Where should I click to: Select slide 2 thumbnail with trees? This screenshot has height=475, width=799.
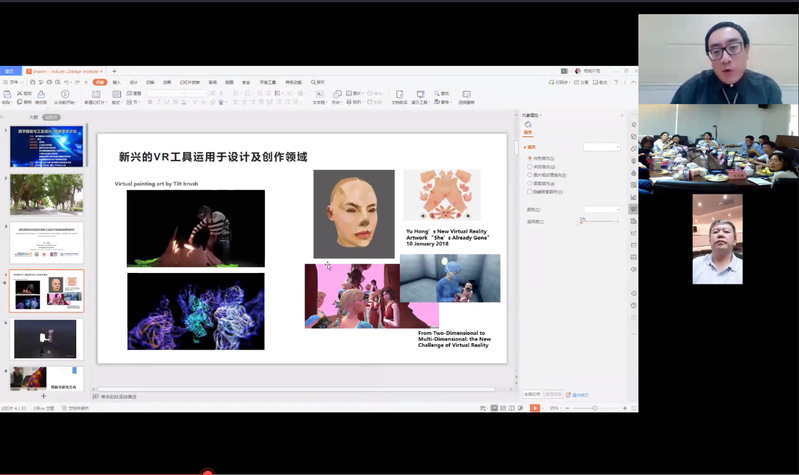tap(46, 194)
